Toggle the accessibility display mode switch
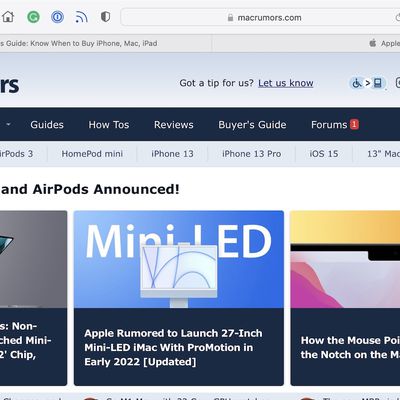The image size is (400, 400). (x=367, y=83)
